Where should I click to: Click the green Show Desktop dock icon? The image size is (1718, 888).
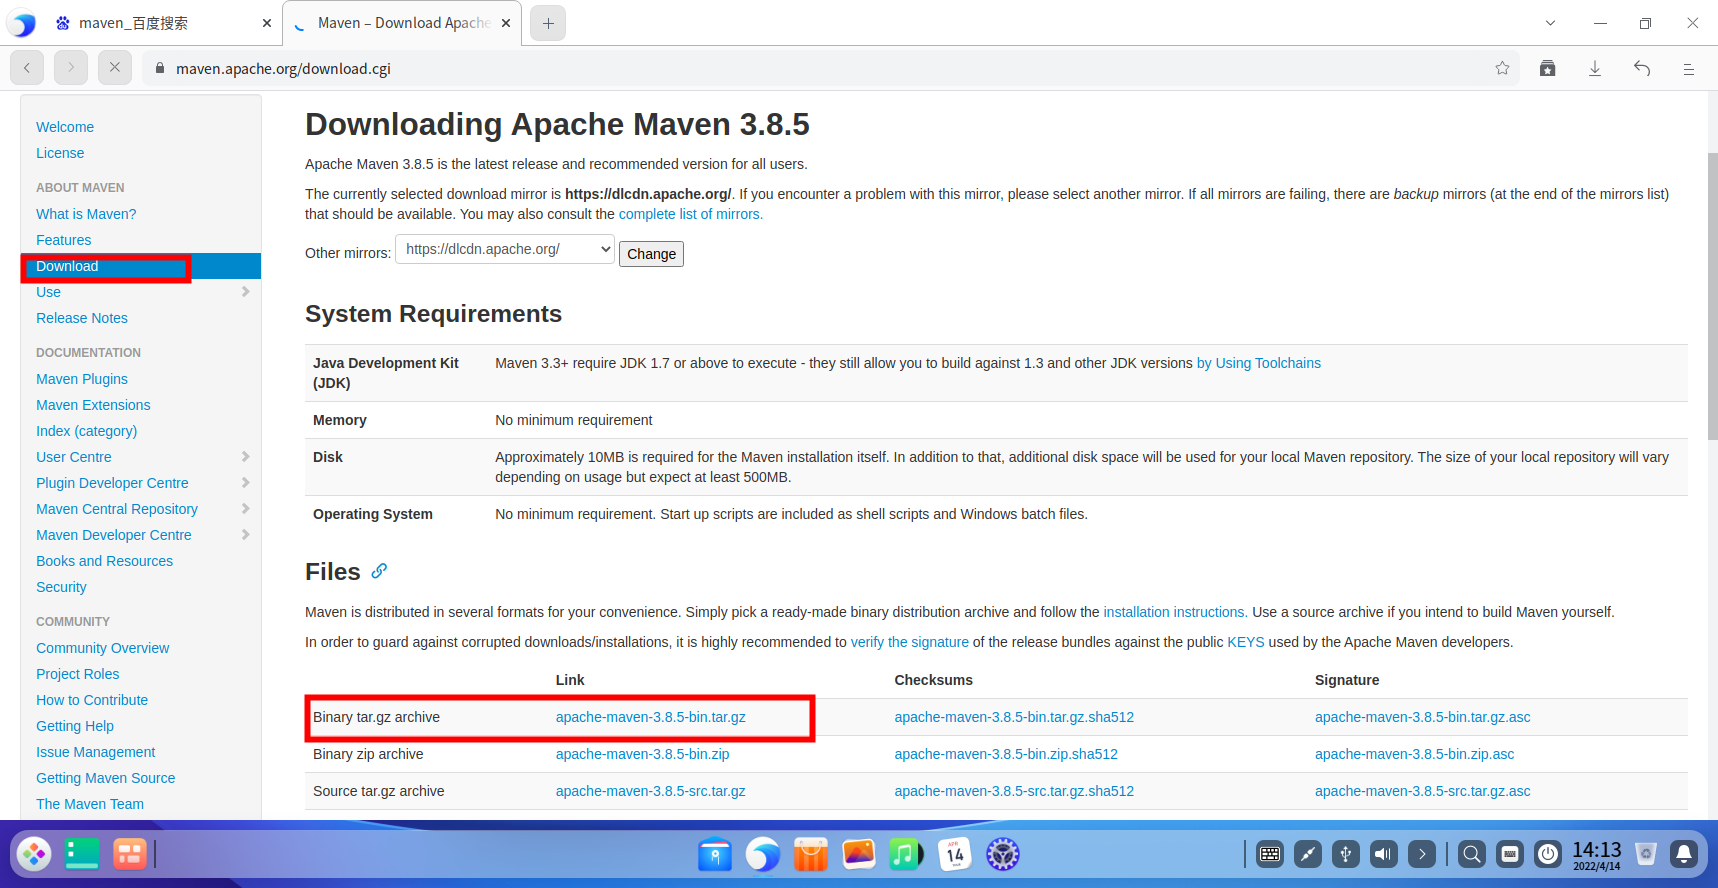[x=82, y=854]
